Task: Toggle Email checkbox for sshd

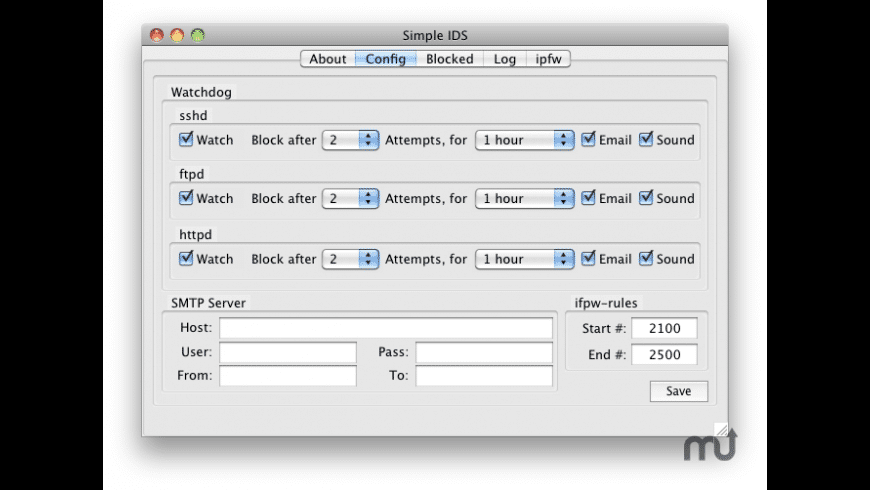Action: 588,139
